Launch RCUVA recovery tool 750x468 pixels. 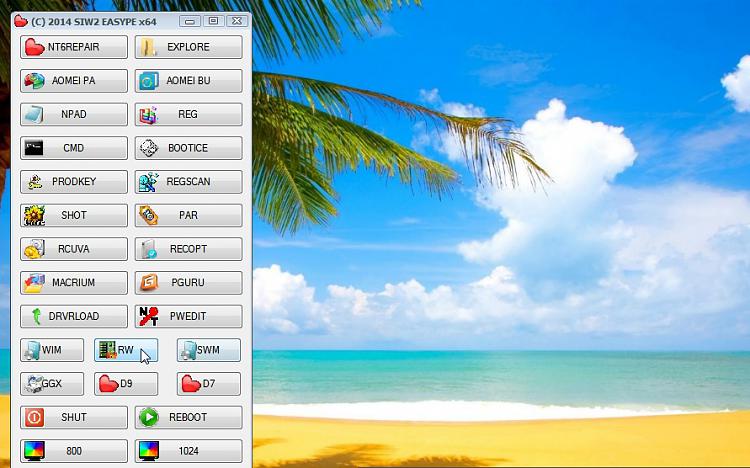74,249
